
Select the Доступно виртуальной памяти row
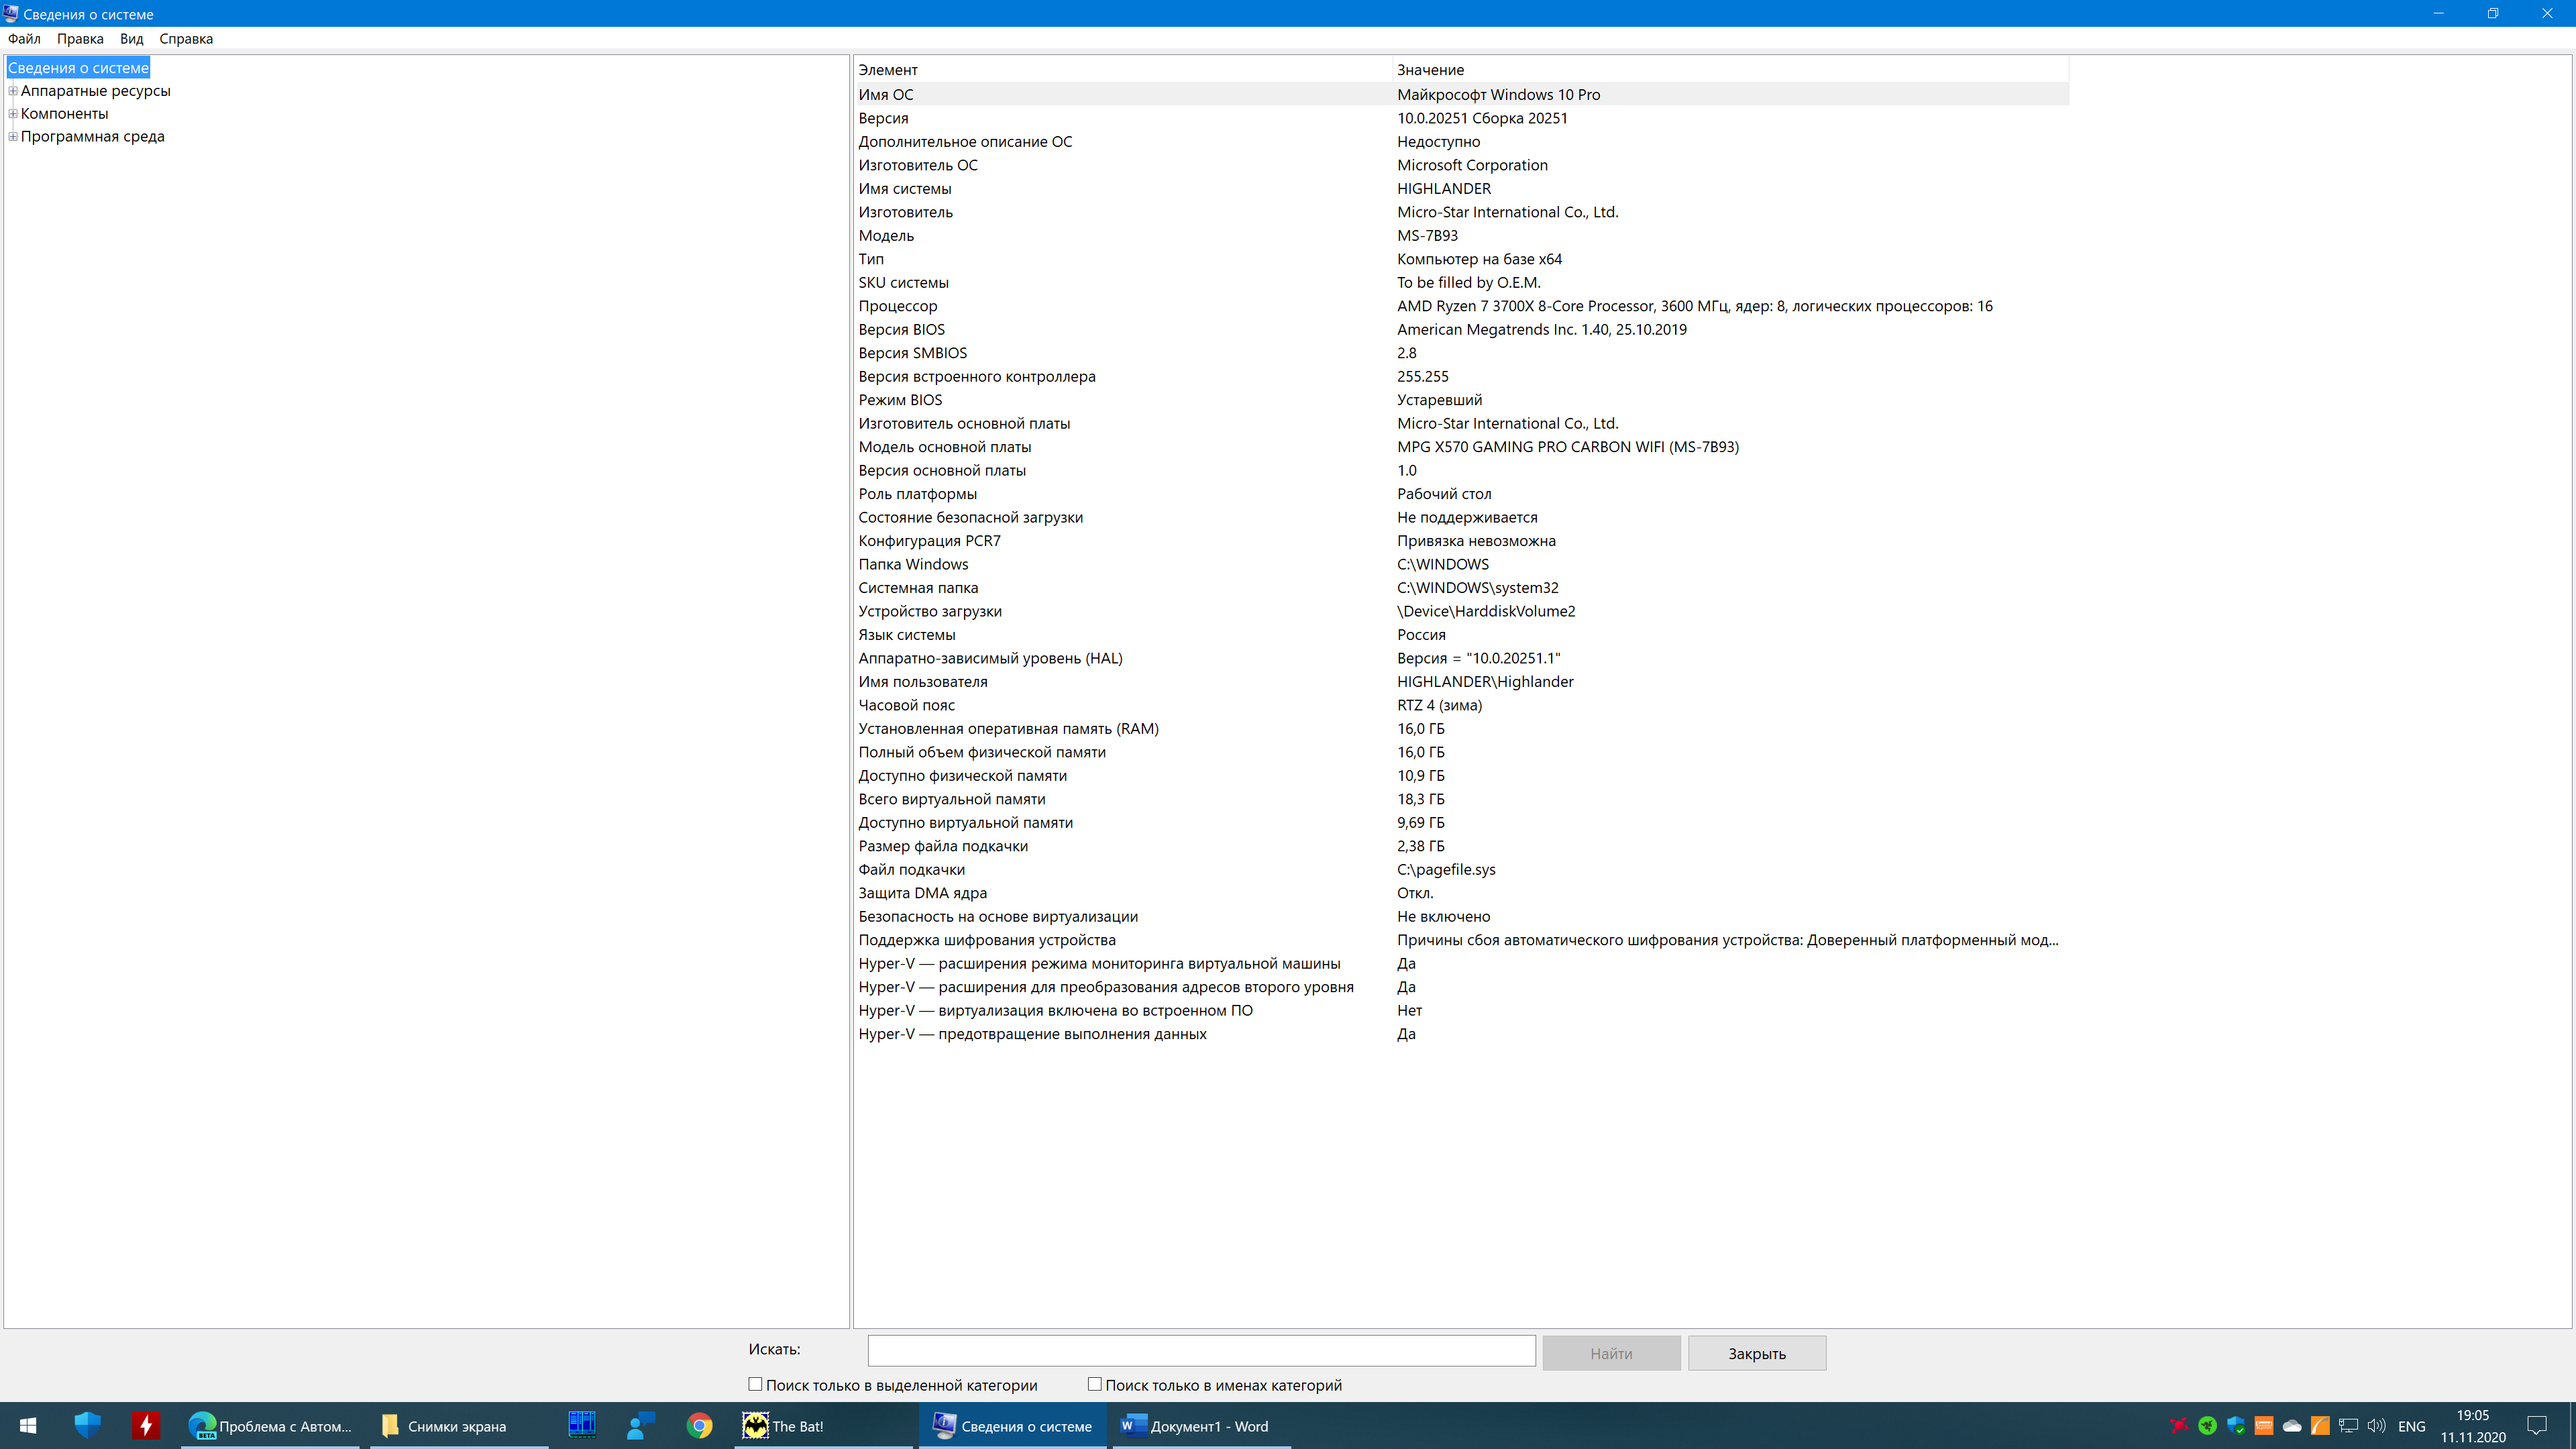point(1462,822)
